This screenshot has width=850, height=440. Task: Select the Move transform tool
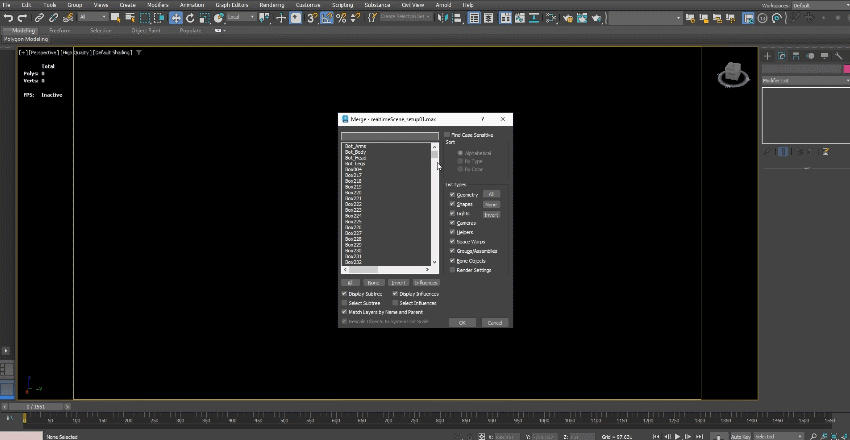(x=177, y=18)
